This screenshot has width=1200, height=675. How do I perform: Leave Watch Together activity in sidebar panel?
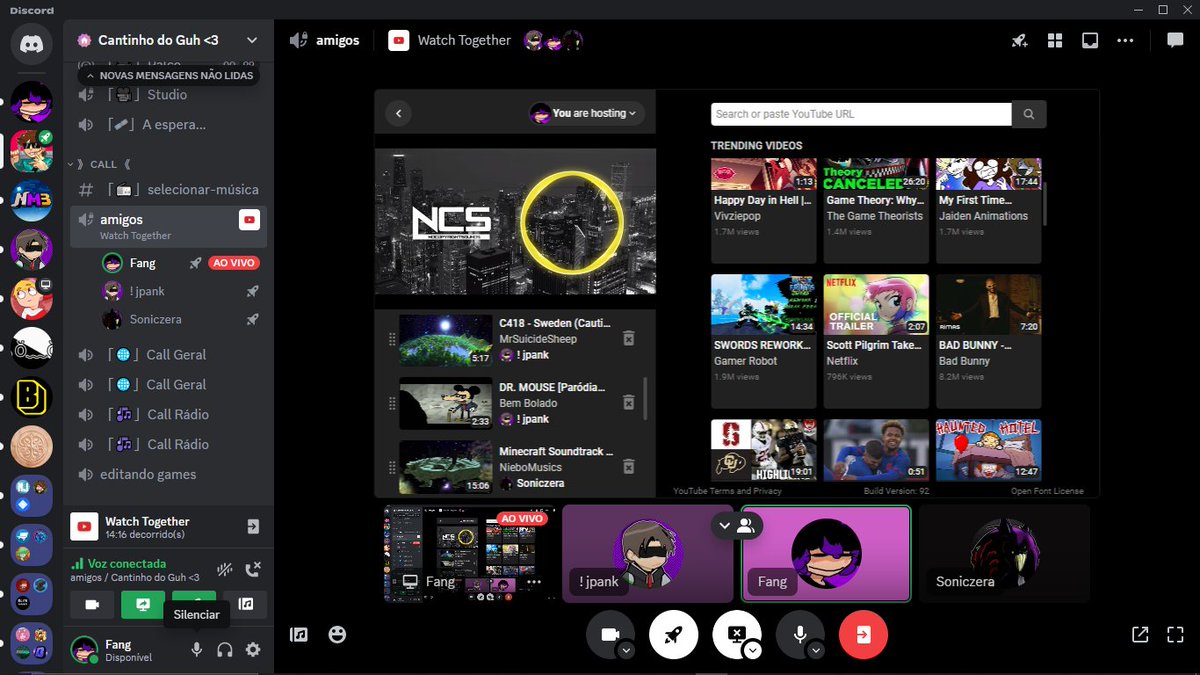(x=253, y=526)
